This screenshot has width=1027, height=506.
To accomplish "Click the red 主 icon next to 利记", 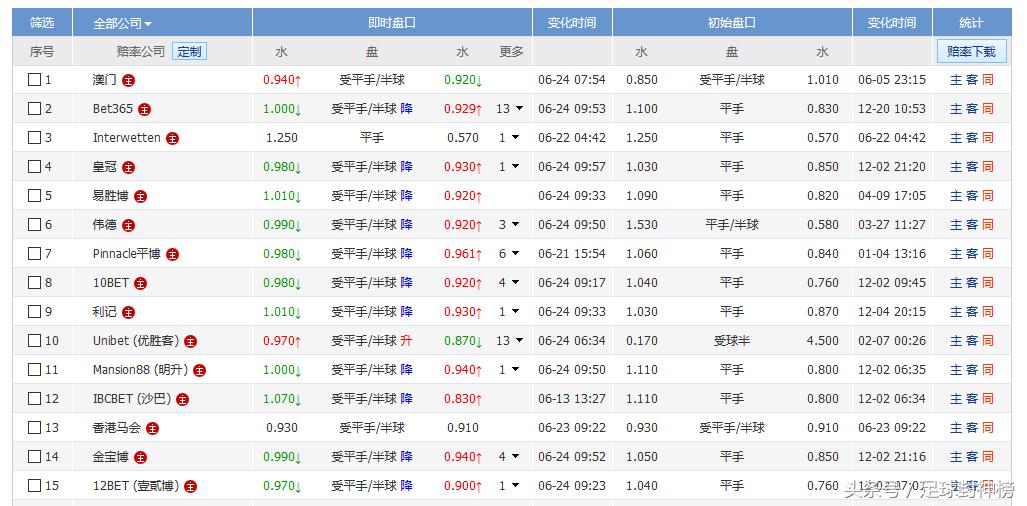I will pos(129,312).
